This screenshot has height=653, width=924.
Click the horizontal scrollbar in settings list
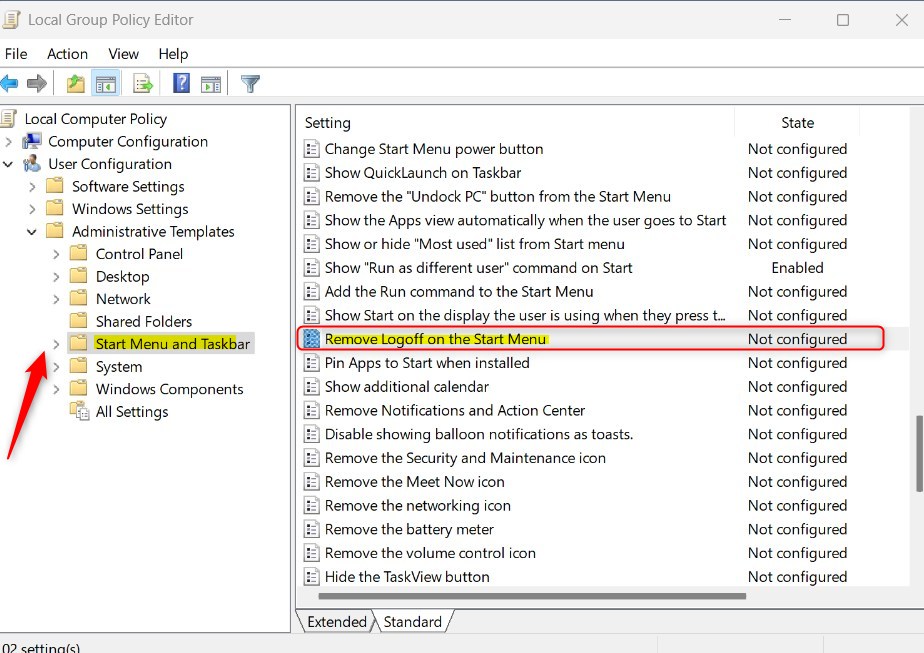point(532,596)
